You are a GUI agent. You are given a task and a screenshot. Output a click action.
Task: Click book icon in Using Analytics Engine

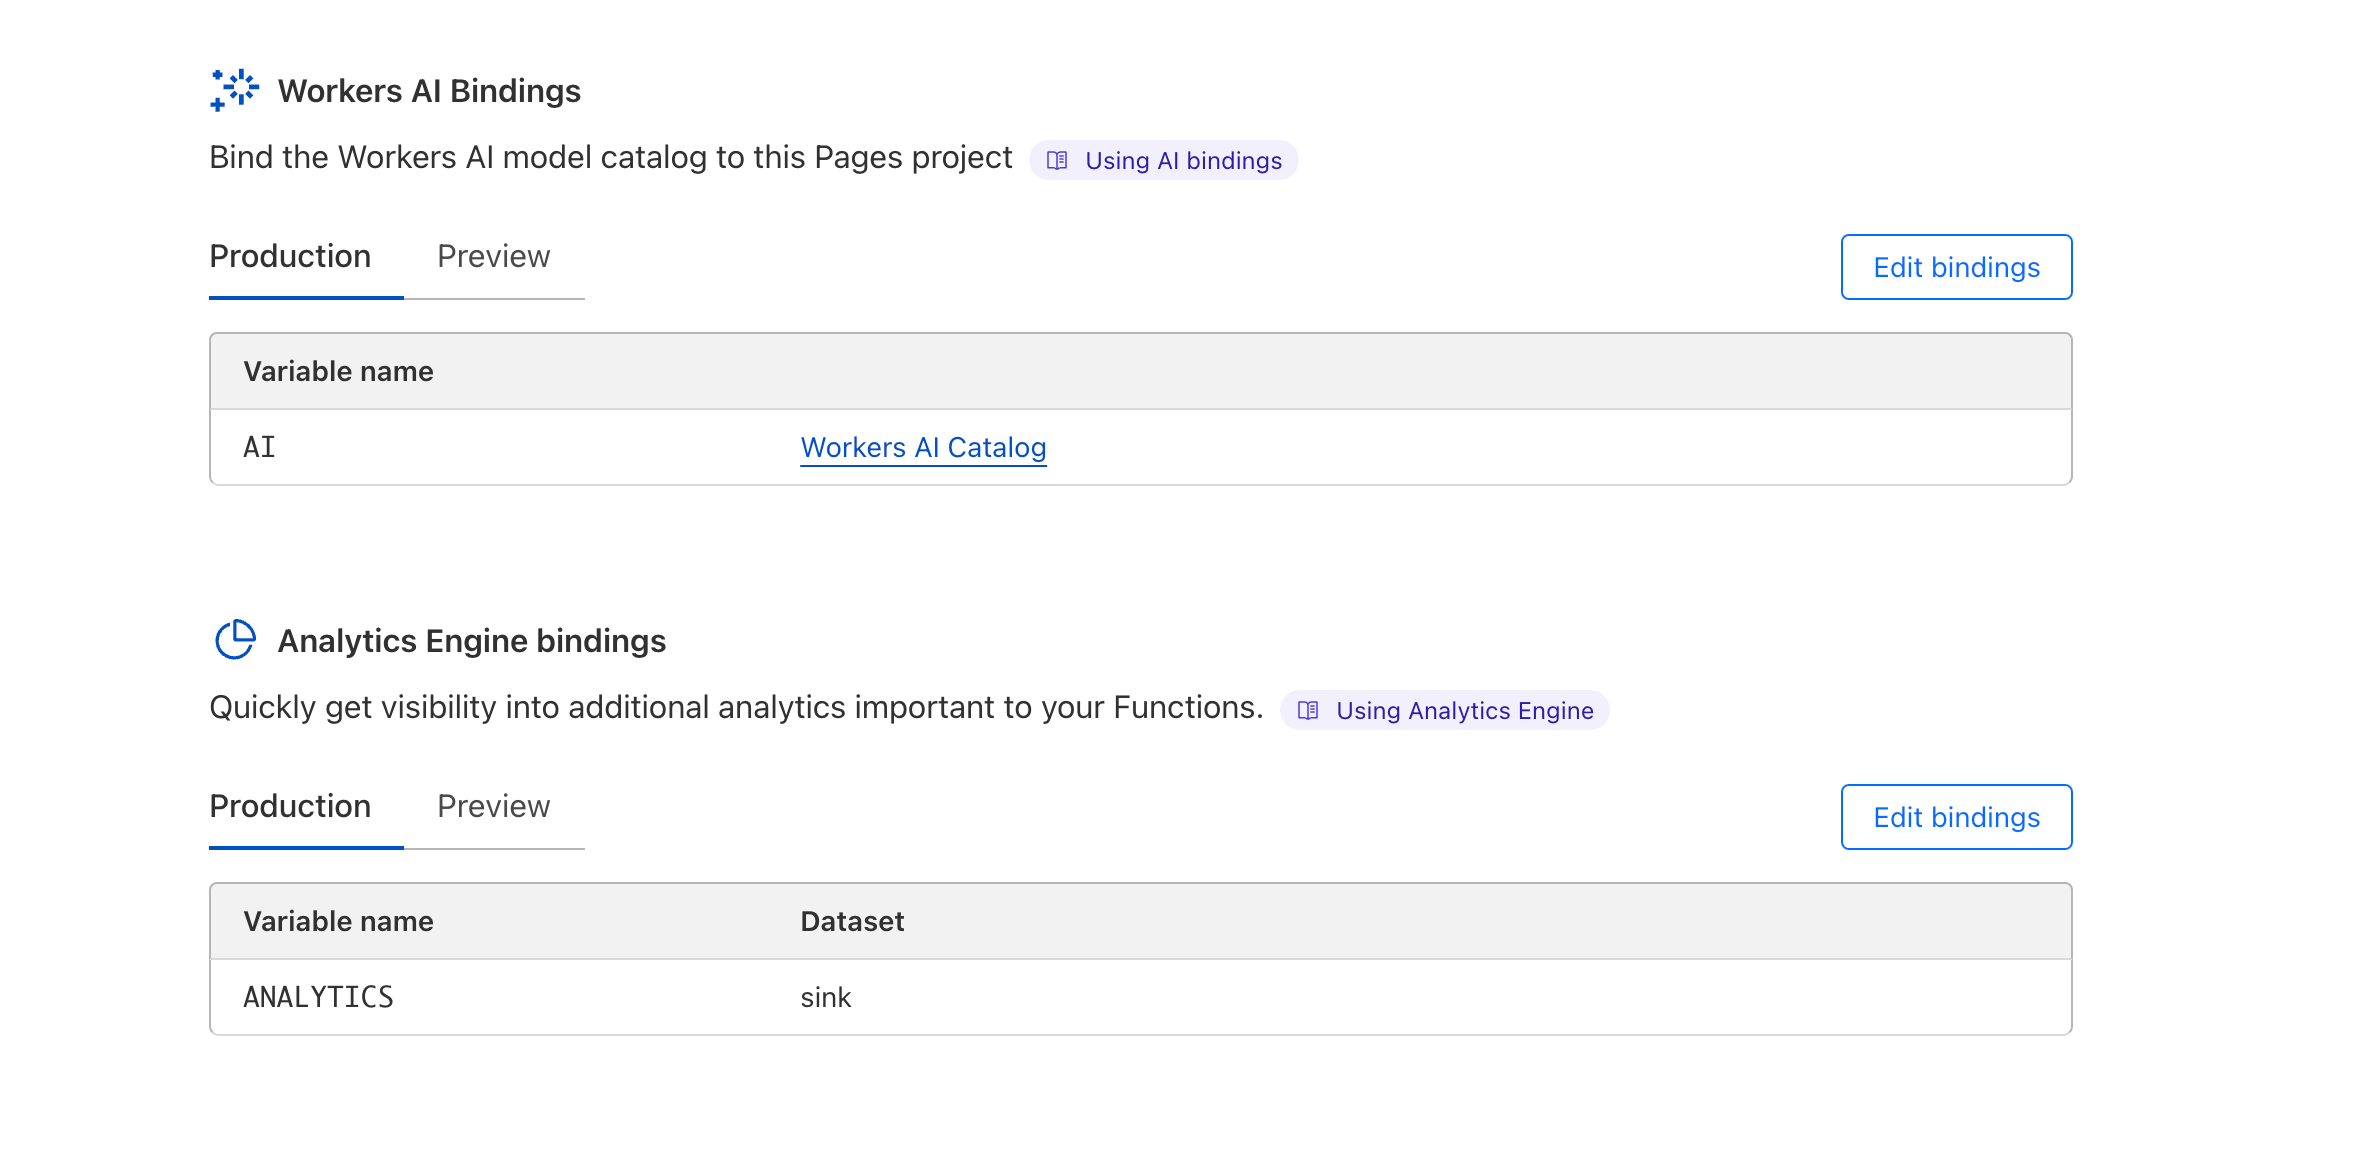click(1308, 711)
